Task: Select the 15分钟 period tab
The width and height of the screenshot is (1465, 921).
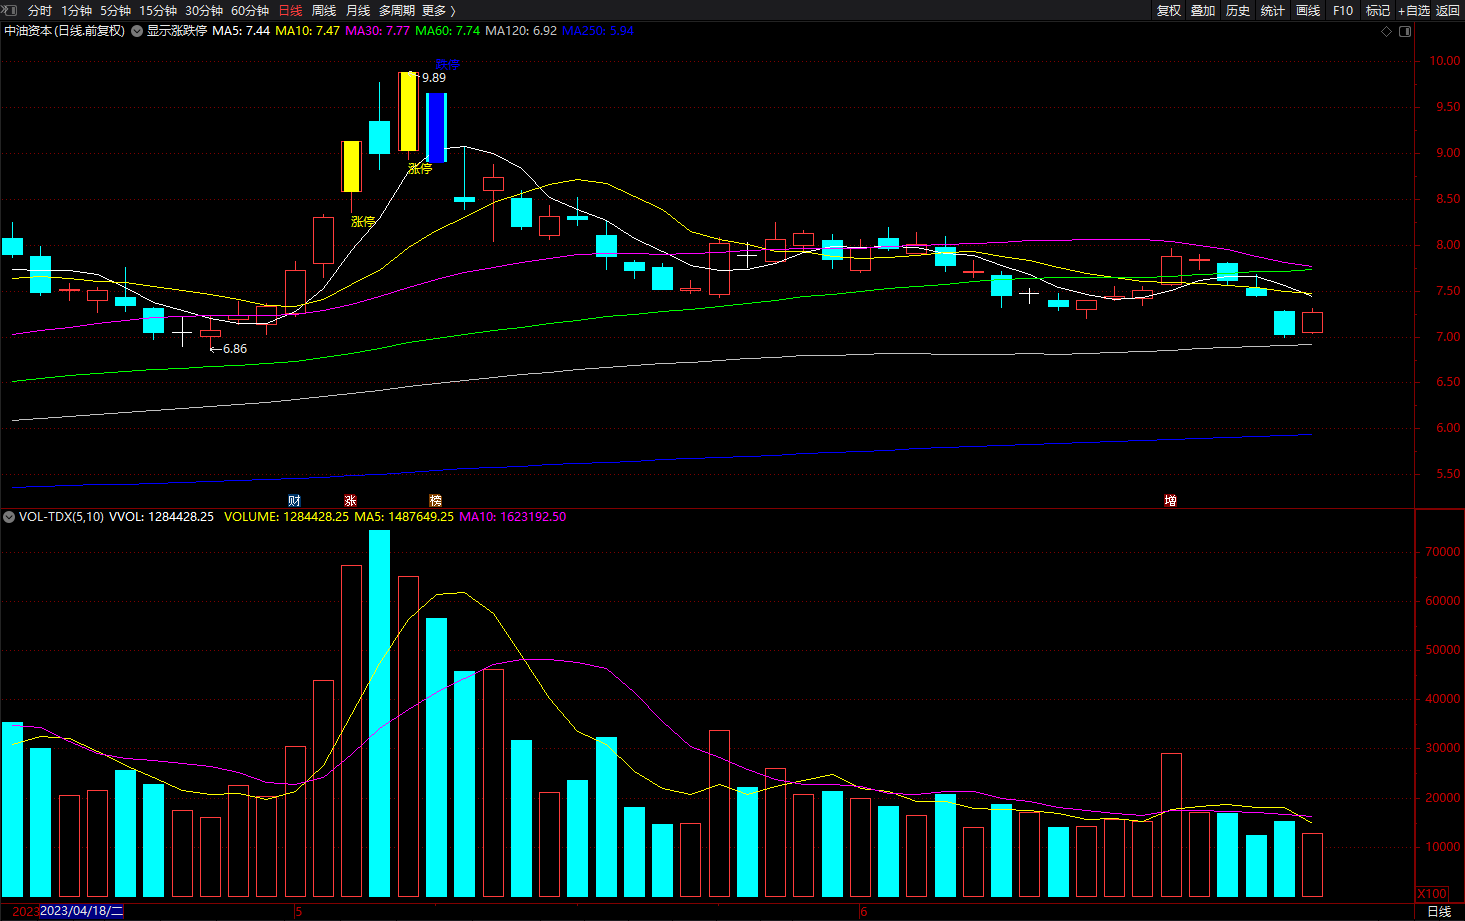Action: click(x=158, y=11)
